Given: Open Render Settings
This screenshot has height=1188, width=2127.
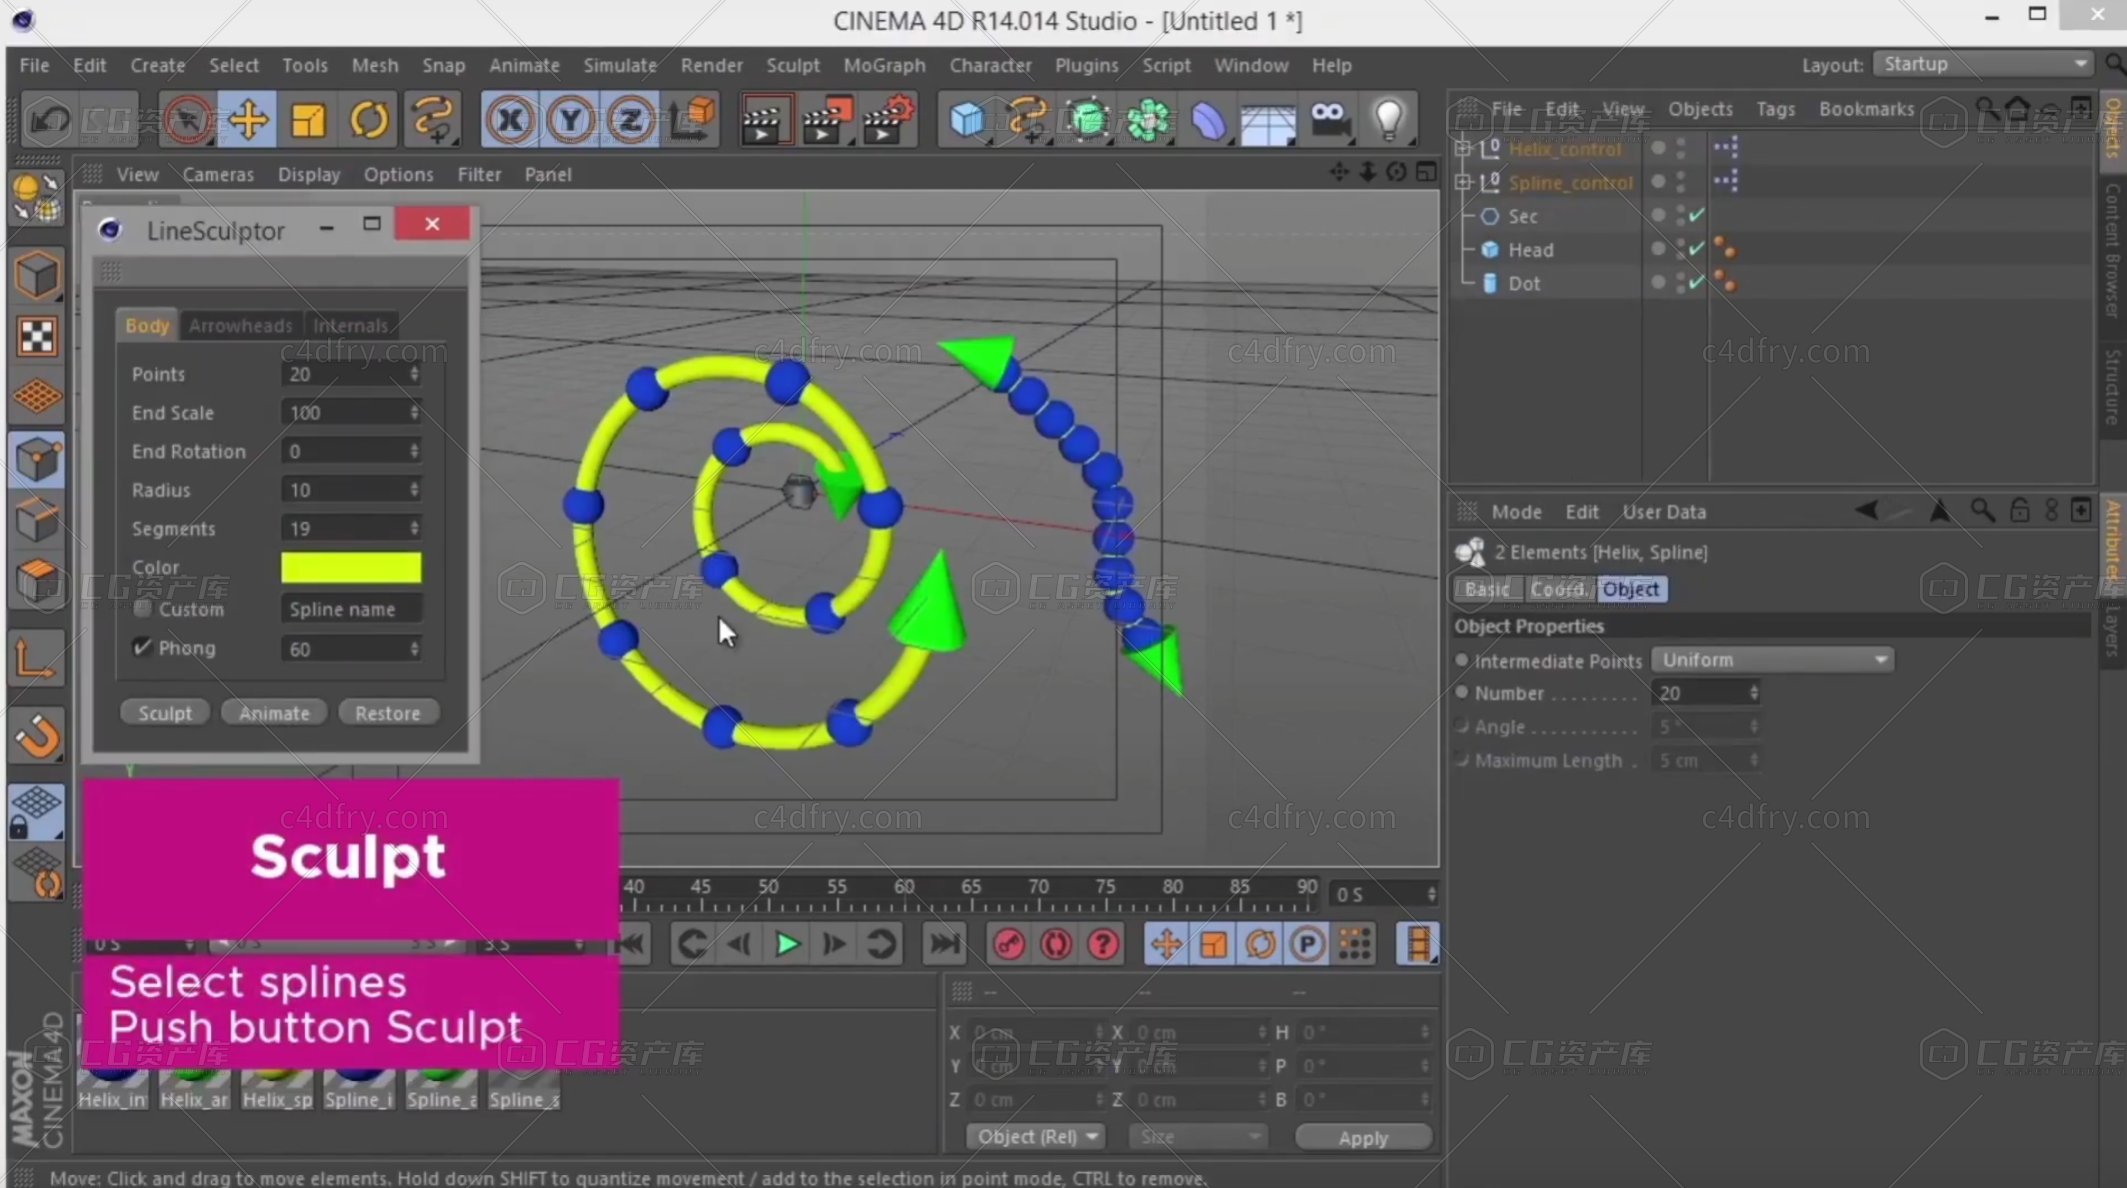Looking at the screenshot, I should (x=889, y=120).
